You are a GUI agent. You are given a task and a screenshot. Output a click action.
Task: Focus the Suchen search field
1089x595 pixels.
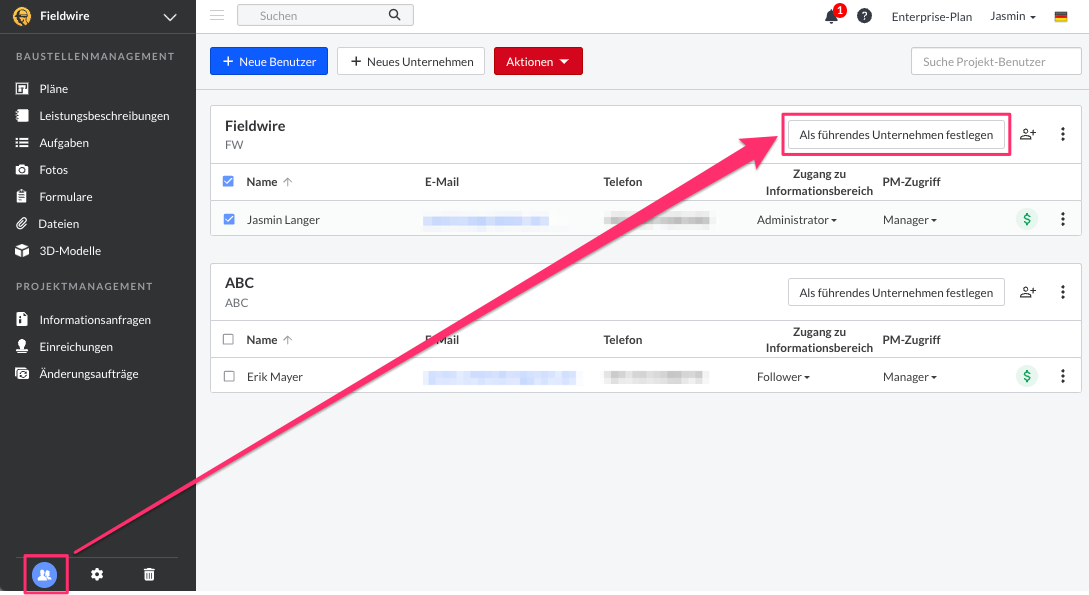[x=325, y=15]
